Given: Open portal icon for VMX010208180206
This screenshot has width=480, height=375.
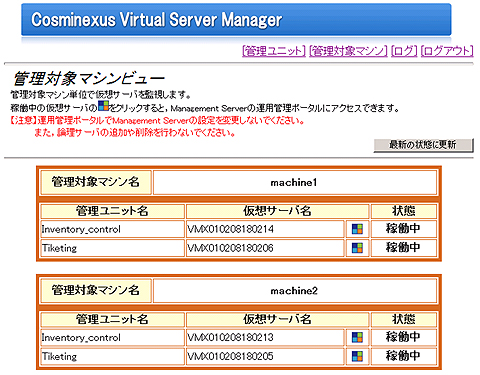Looking at the screenshot, I should coord(357,248).
